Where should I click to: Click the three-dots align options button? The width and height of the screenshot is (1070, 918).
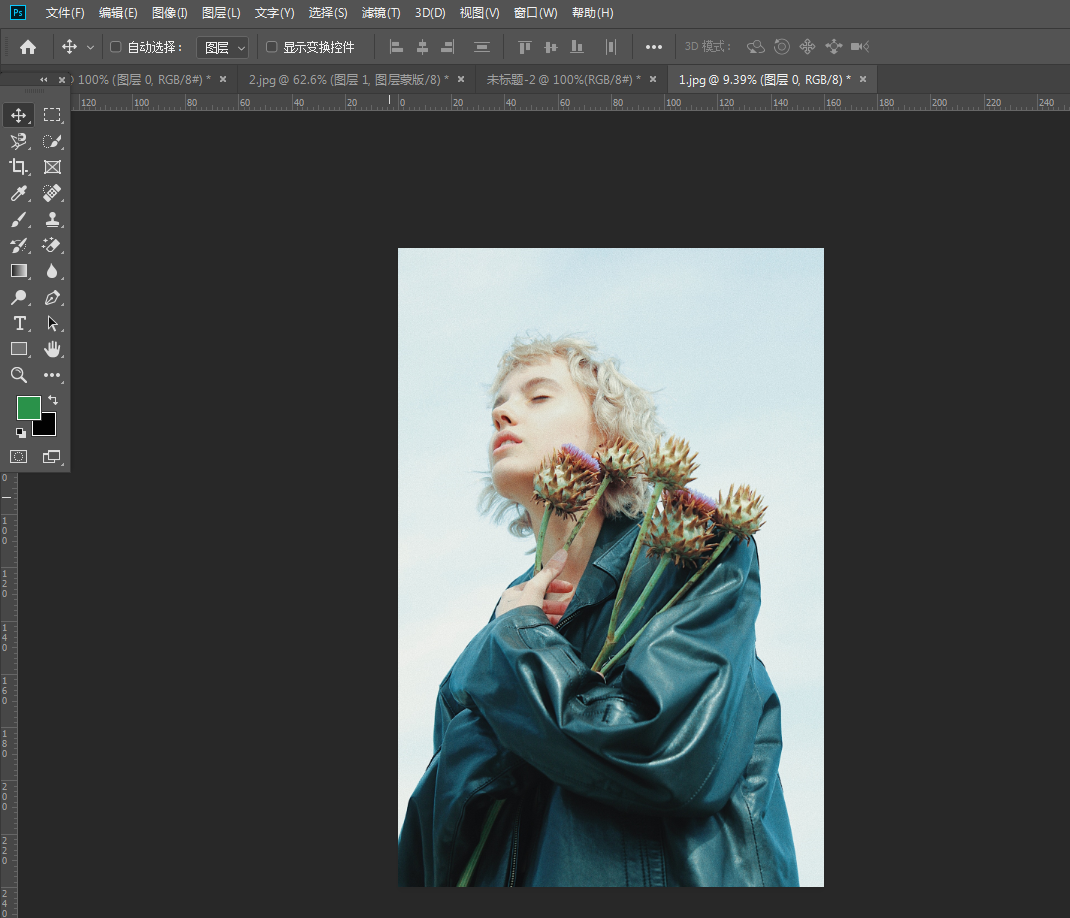click(653, 47)
